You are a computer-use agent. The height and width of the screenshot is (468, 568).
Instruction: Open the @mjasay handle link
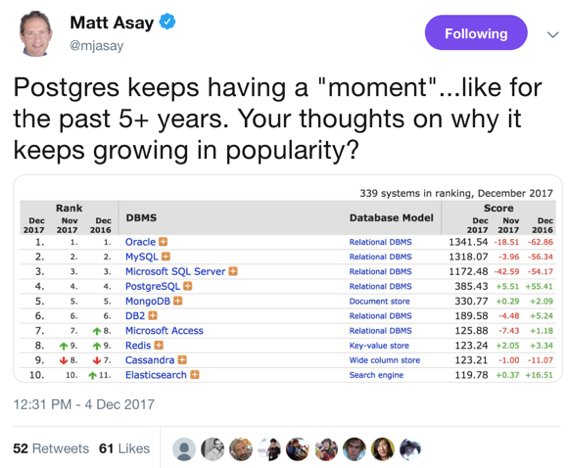(x=97, y=46)
